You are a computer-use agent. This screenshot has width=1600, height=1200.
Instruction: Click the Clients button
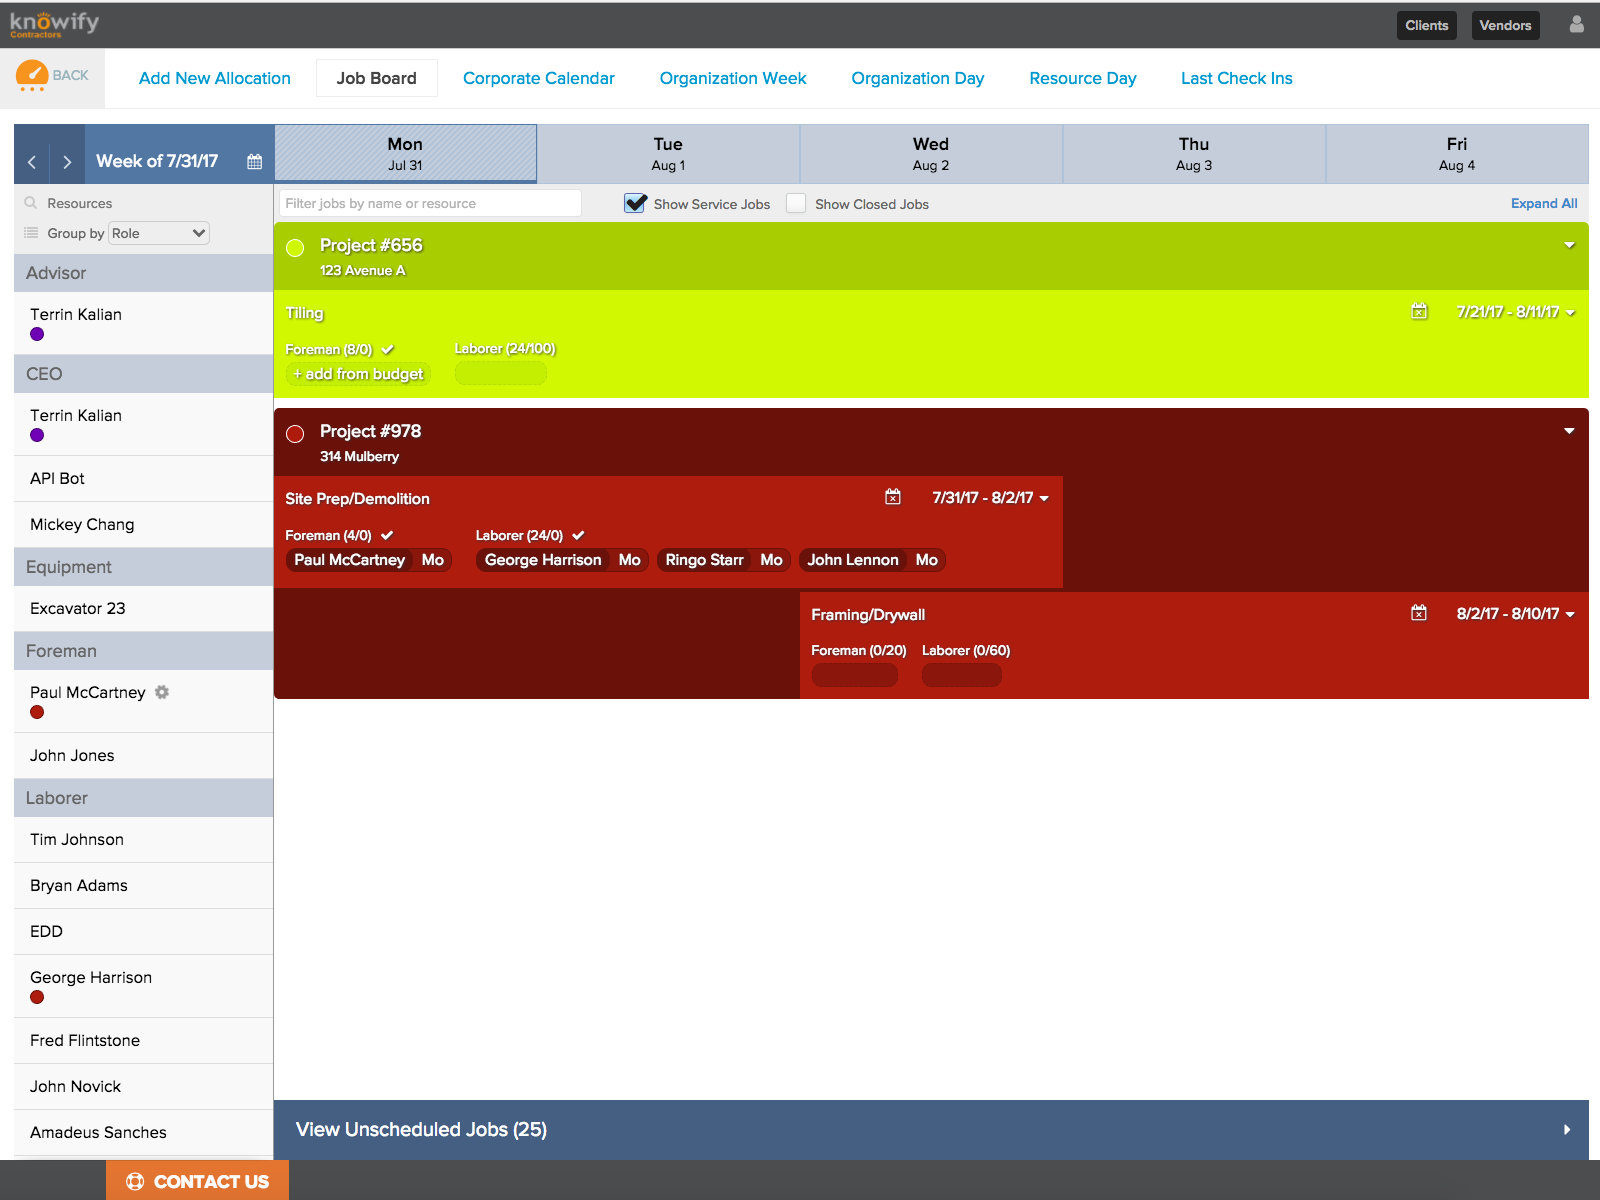(1427, 25)
